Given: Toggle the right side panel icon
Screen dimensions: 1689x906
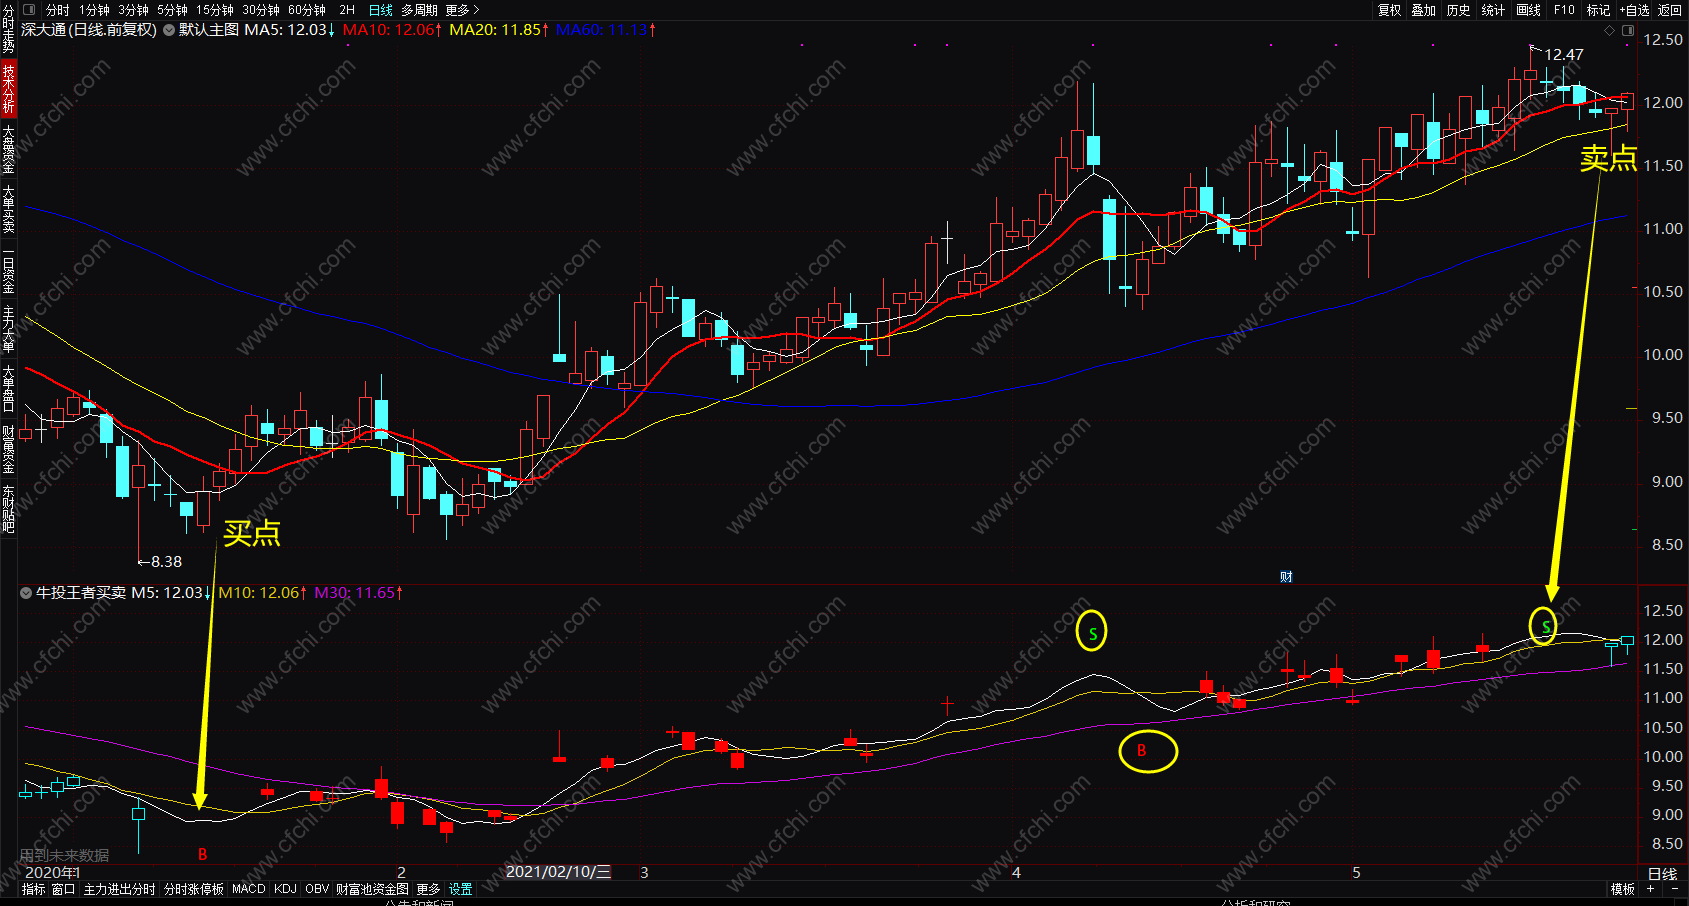Looking at the screenshot, I should pos(1628,31).
